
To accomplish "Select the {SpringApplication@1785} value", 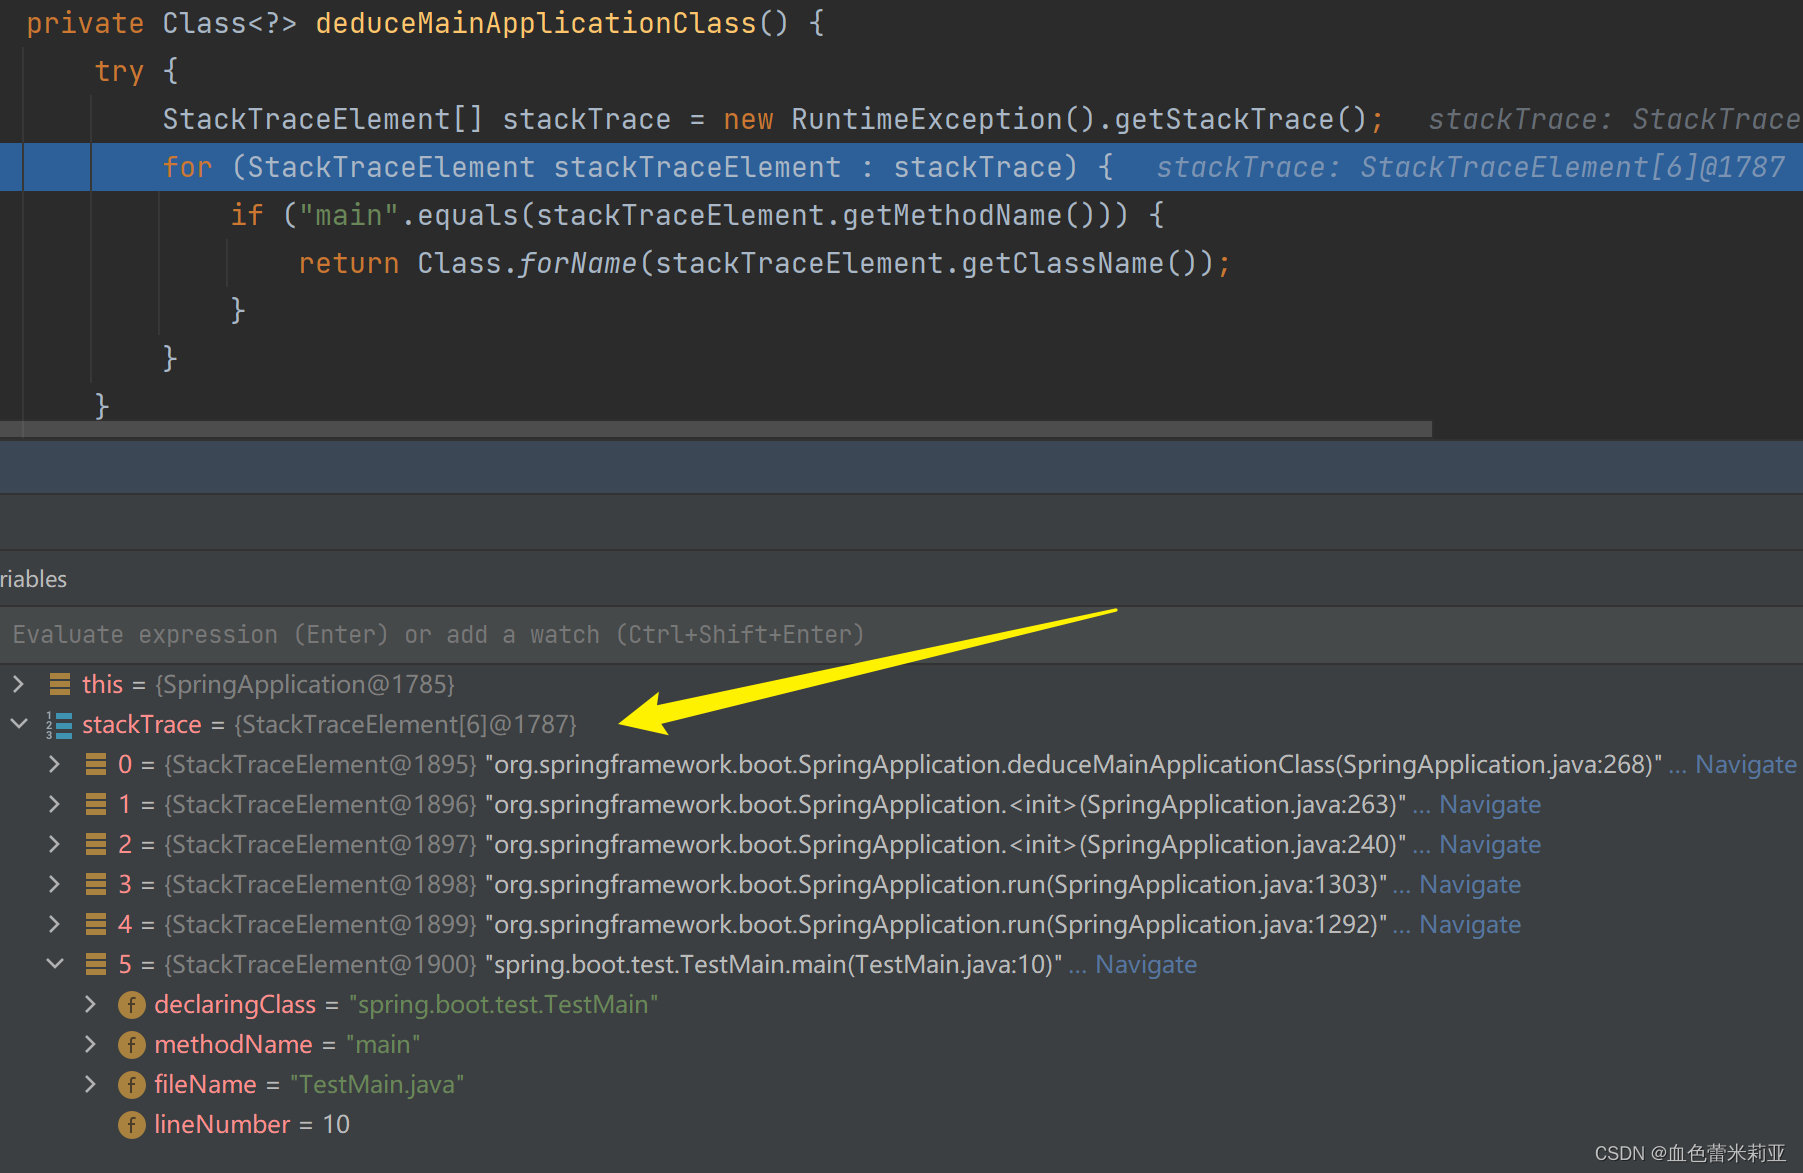I will (305, 684).
